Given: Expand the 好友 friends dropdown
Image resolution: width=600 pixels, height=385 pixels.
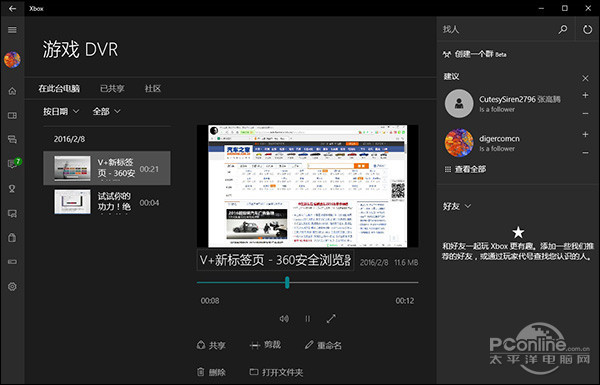Looking at the screenshot, I should click(x=457, y=206).
